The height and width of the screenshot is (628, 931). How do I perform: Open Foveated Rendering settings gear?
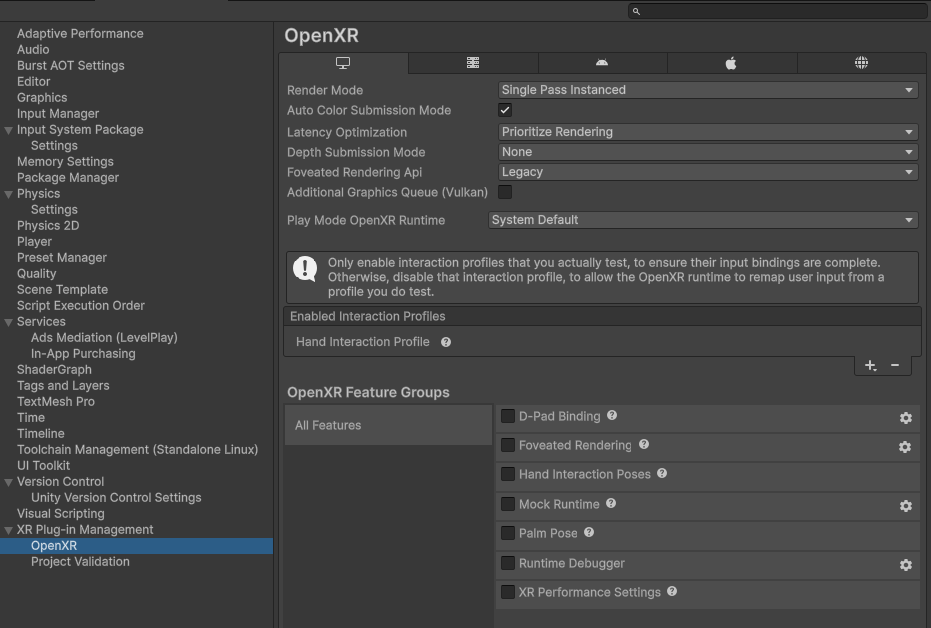(905, 447)
